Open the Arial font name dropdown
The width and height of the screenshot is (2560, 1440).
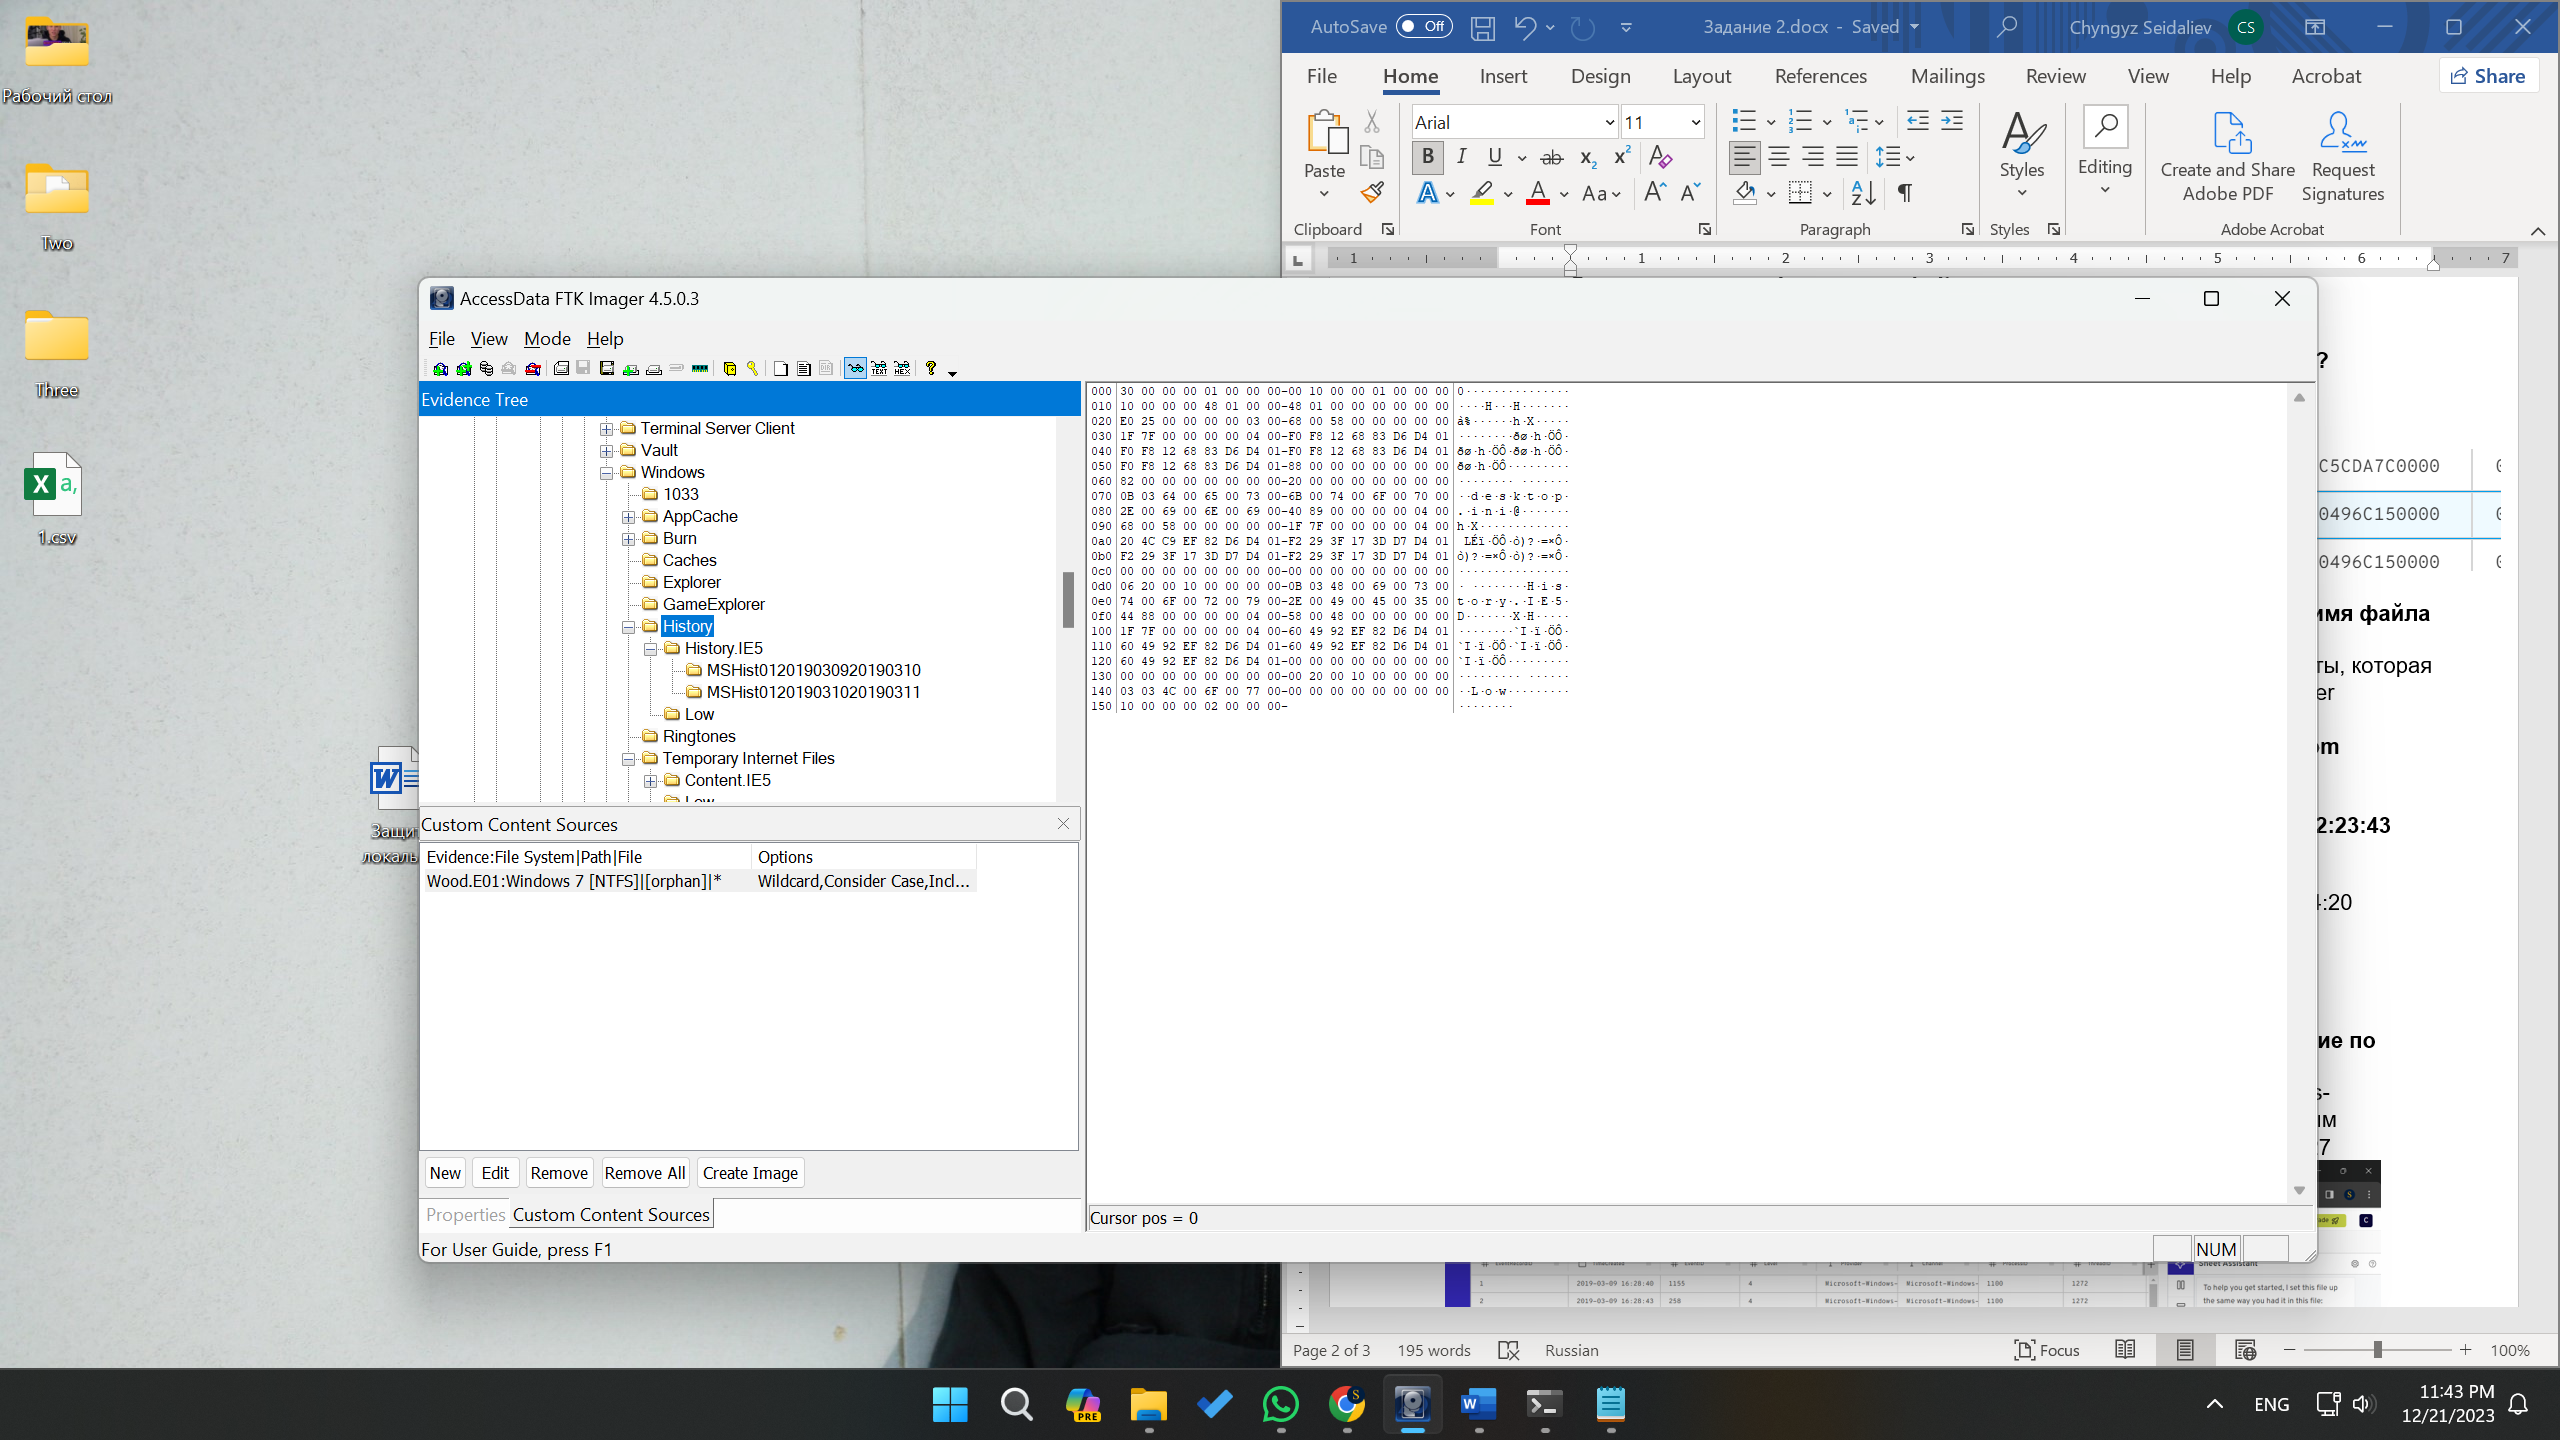point(1609,122)
